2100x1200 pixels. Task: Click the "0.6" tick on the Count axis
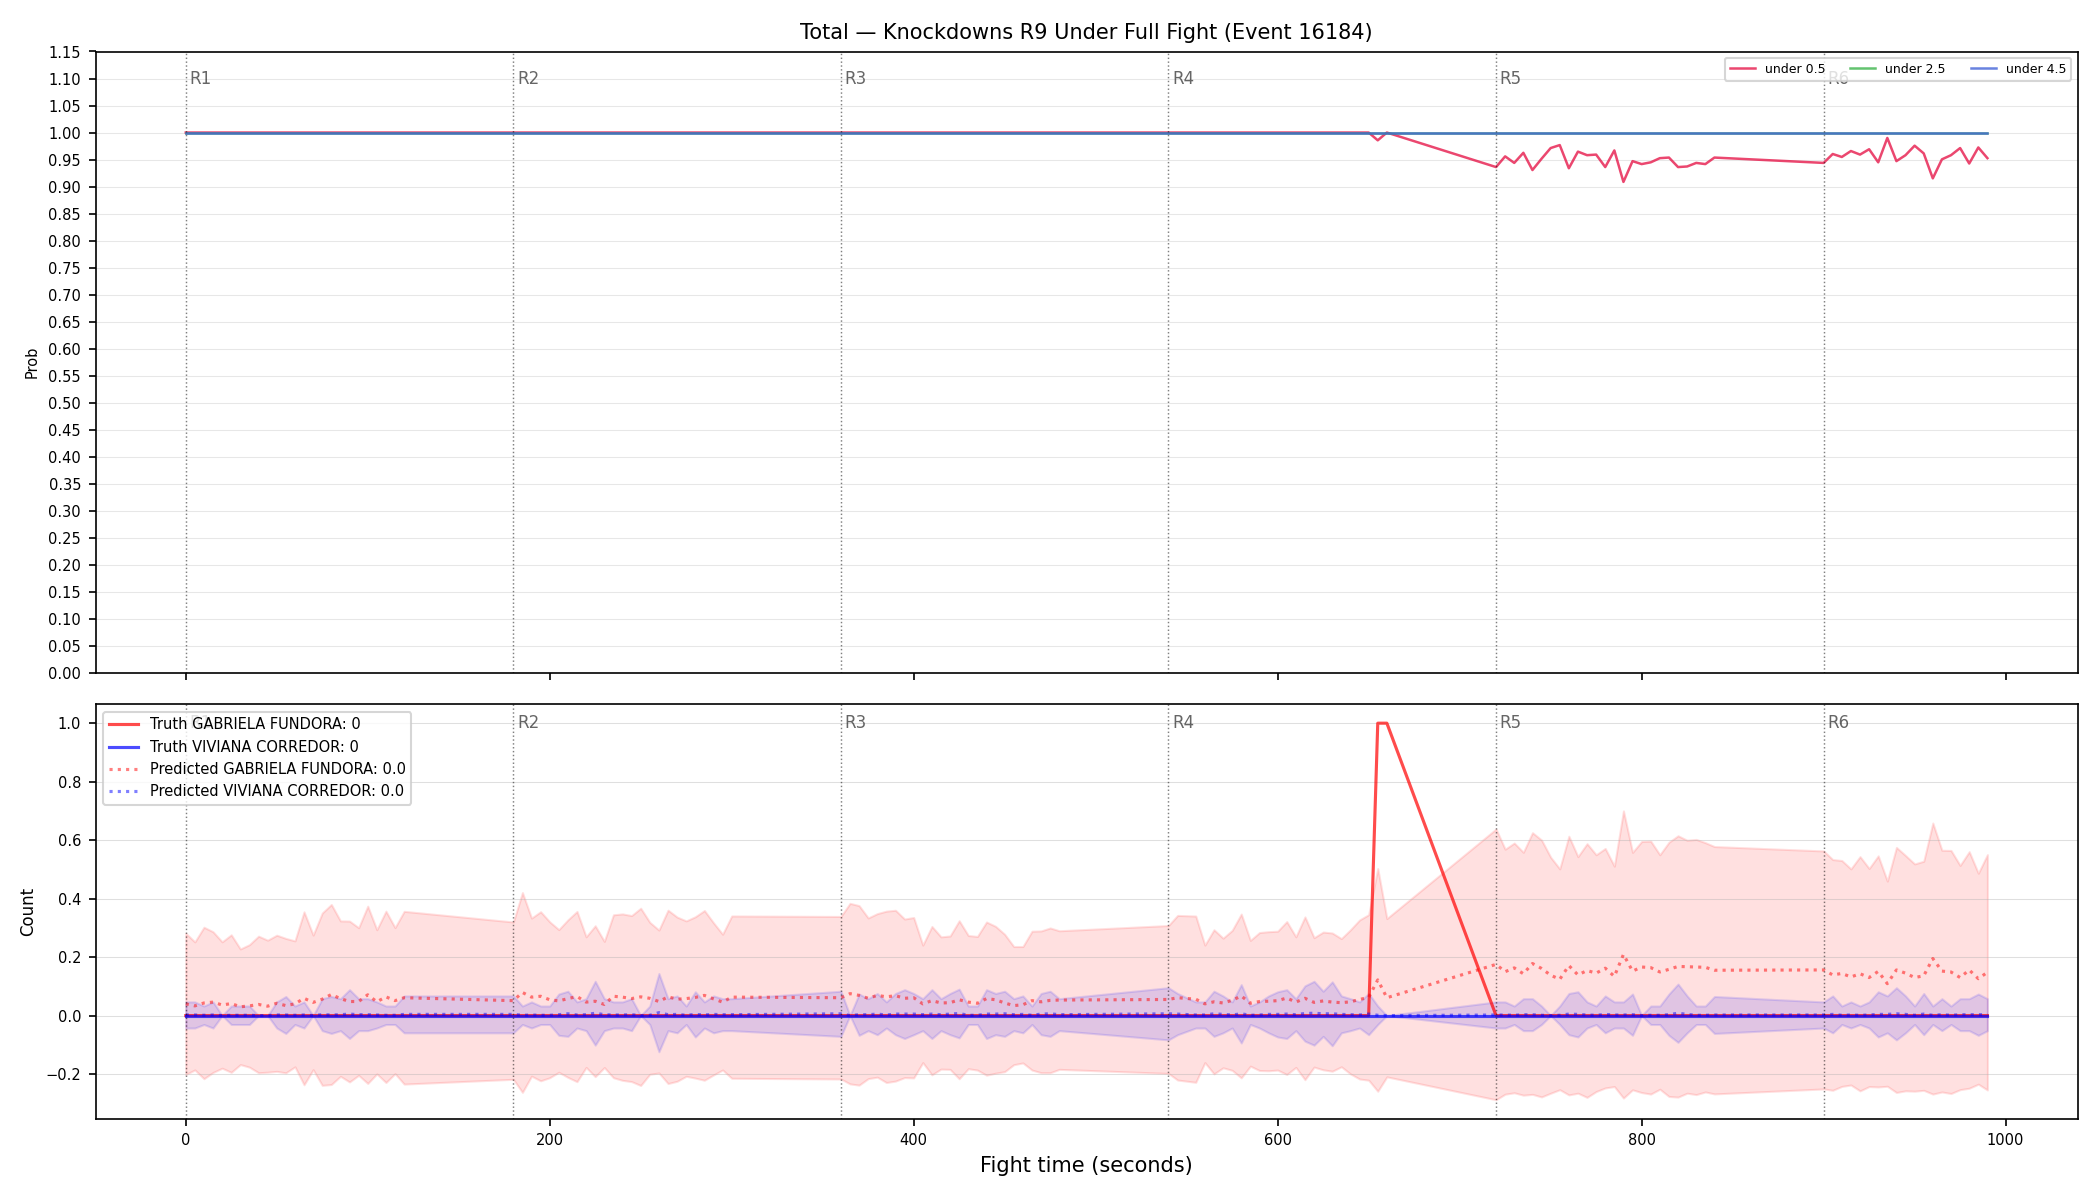70,840
